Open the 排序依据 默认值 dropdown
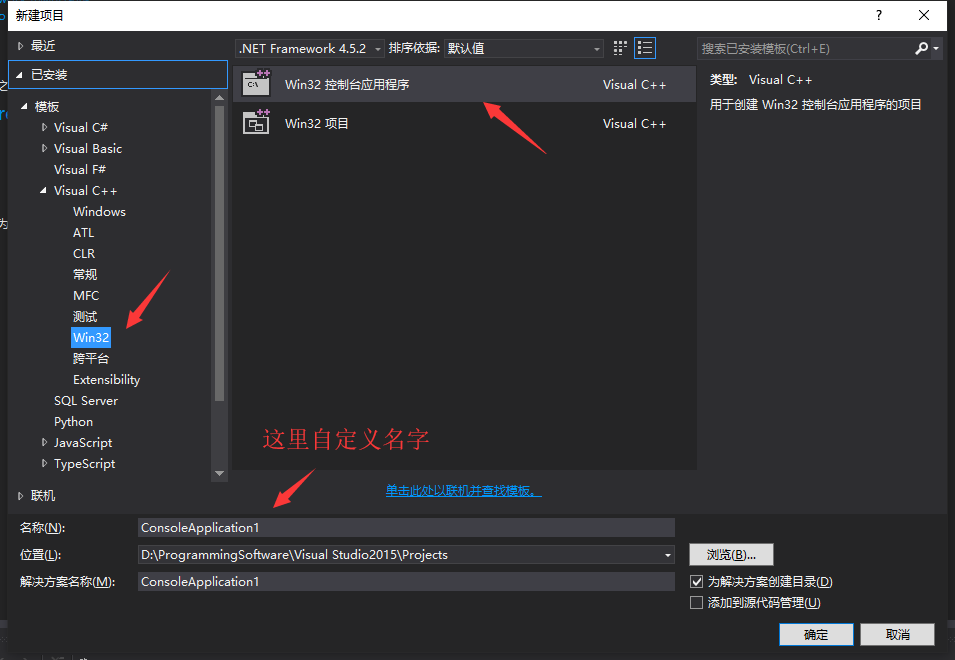The height and width of the screenshot is (660, 955). point(597,47)
